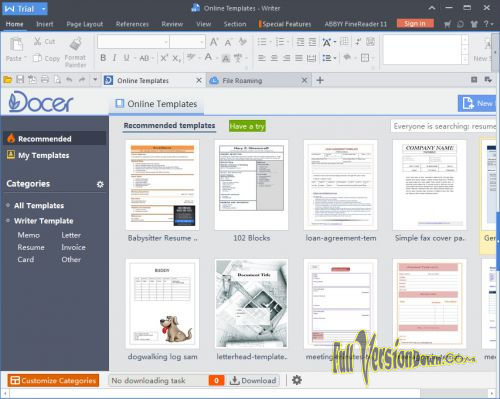Apply superscript formatting

(x=164, y=58)
